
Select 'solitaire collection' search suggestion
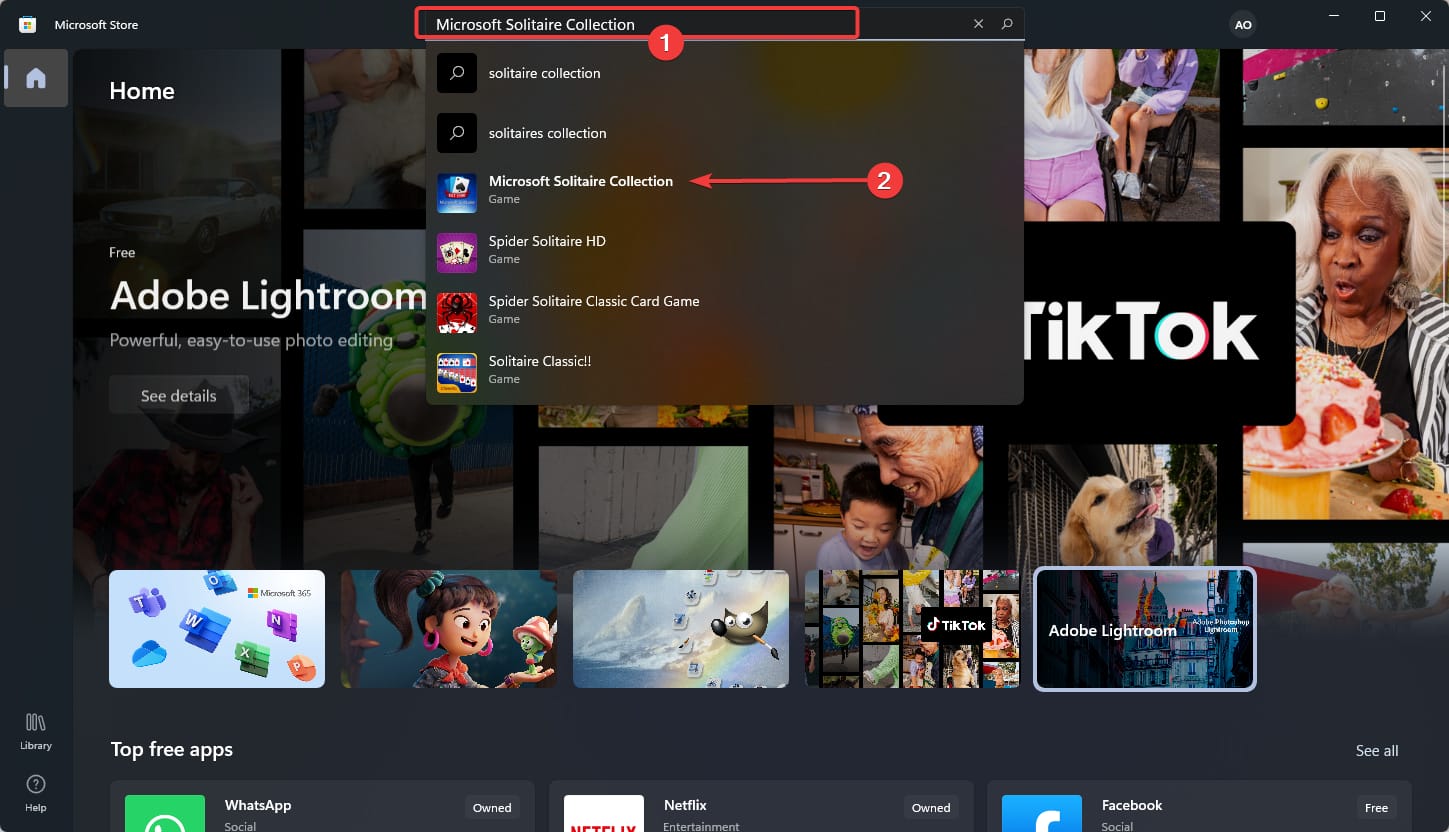[x=724, y=73]
